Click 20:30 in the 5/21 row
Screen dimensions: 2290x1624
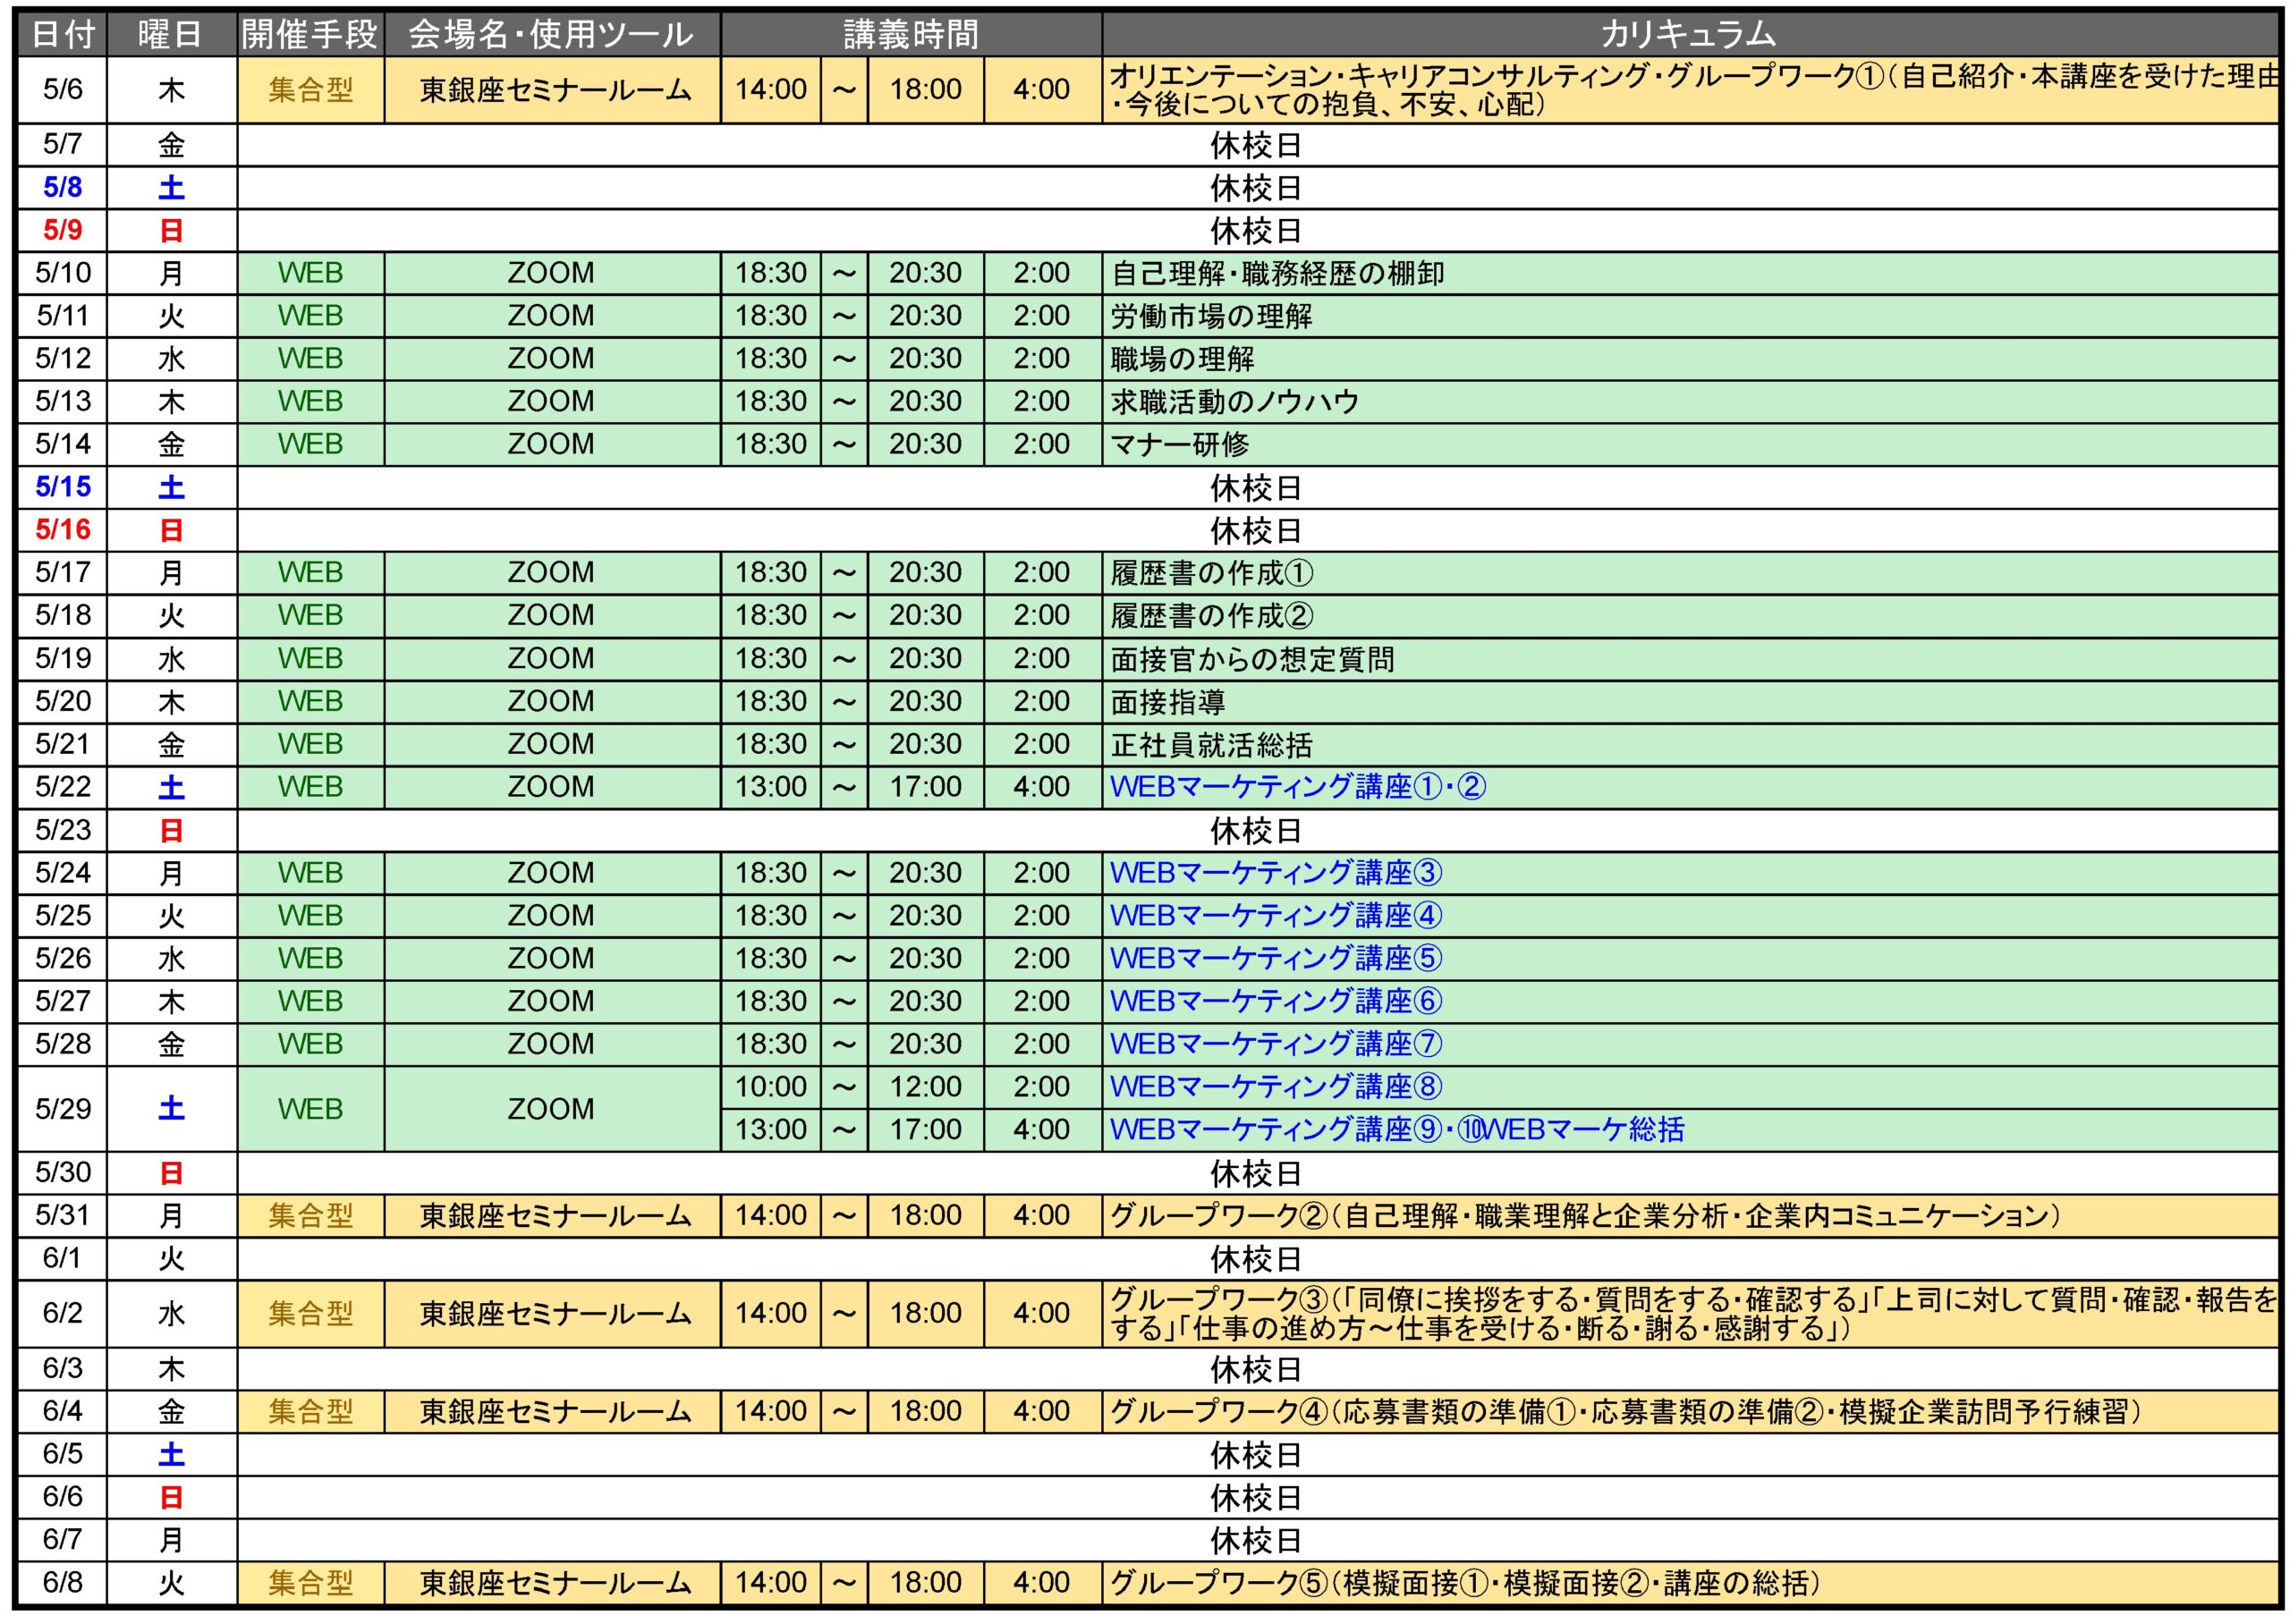click(x=926, y=745)
